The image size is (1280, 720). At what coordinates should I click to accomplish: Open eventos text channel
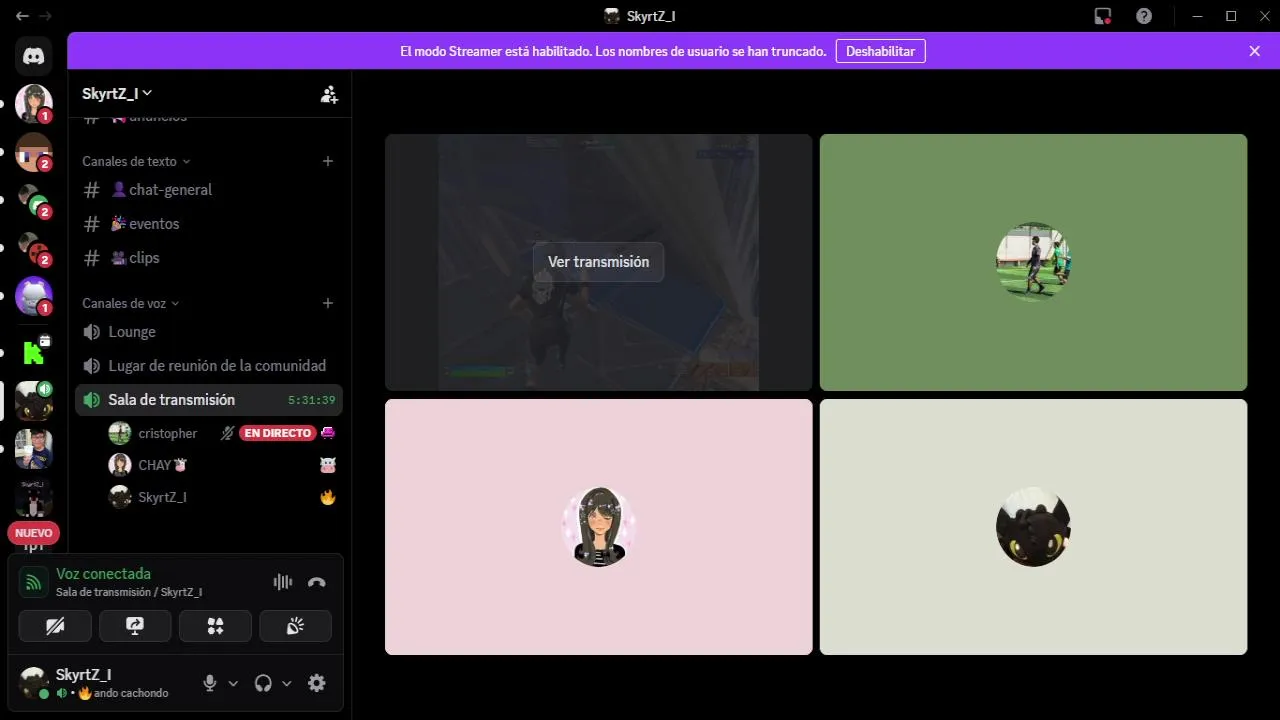tap(209, 224)
